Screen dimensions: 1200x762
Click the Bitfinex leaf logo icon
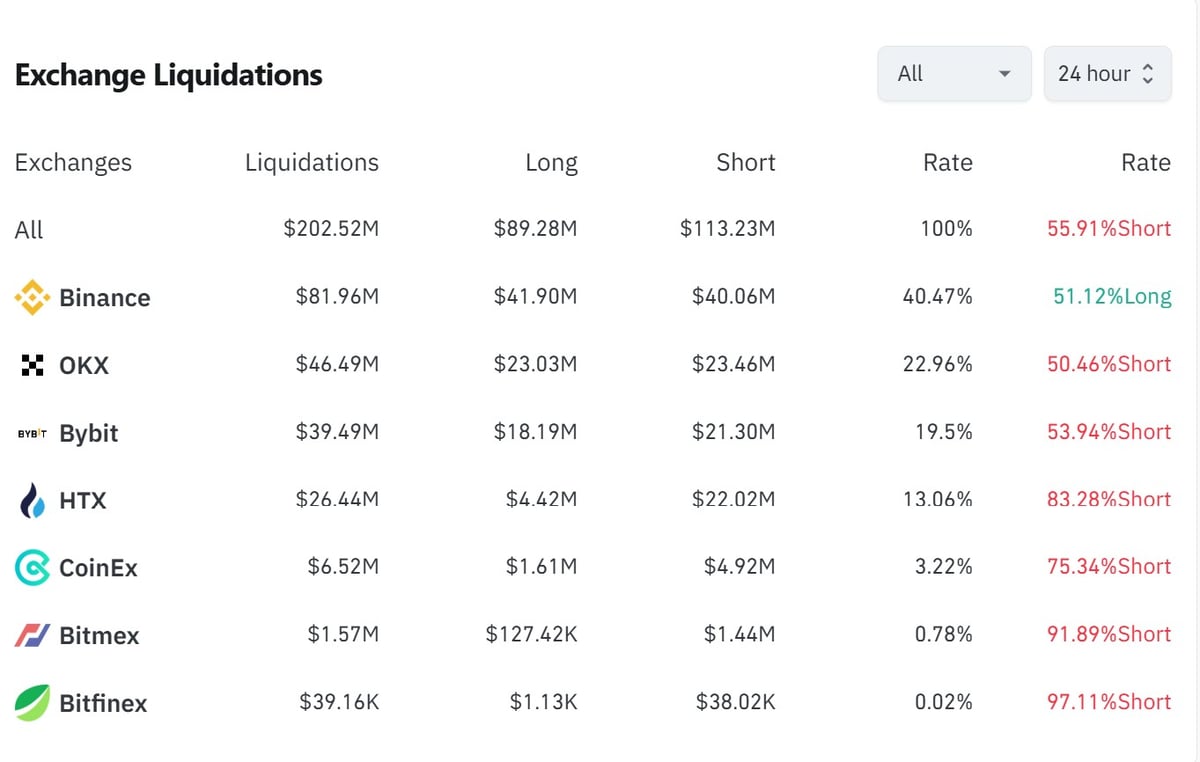click(x=32, y=703)
